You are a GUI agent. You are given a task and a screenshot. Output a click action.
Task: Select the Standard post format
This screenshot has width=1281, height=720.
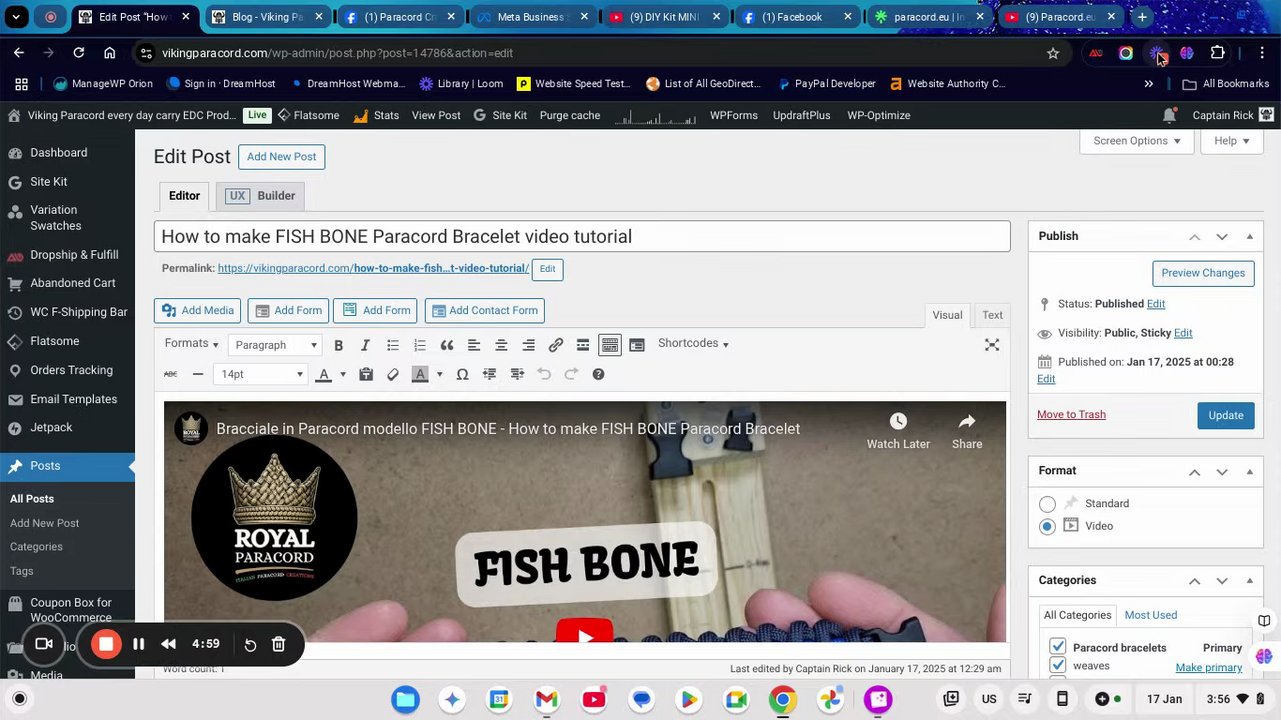click(1047, 504)
